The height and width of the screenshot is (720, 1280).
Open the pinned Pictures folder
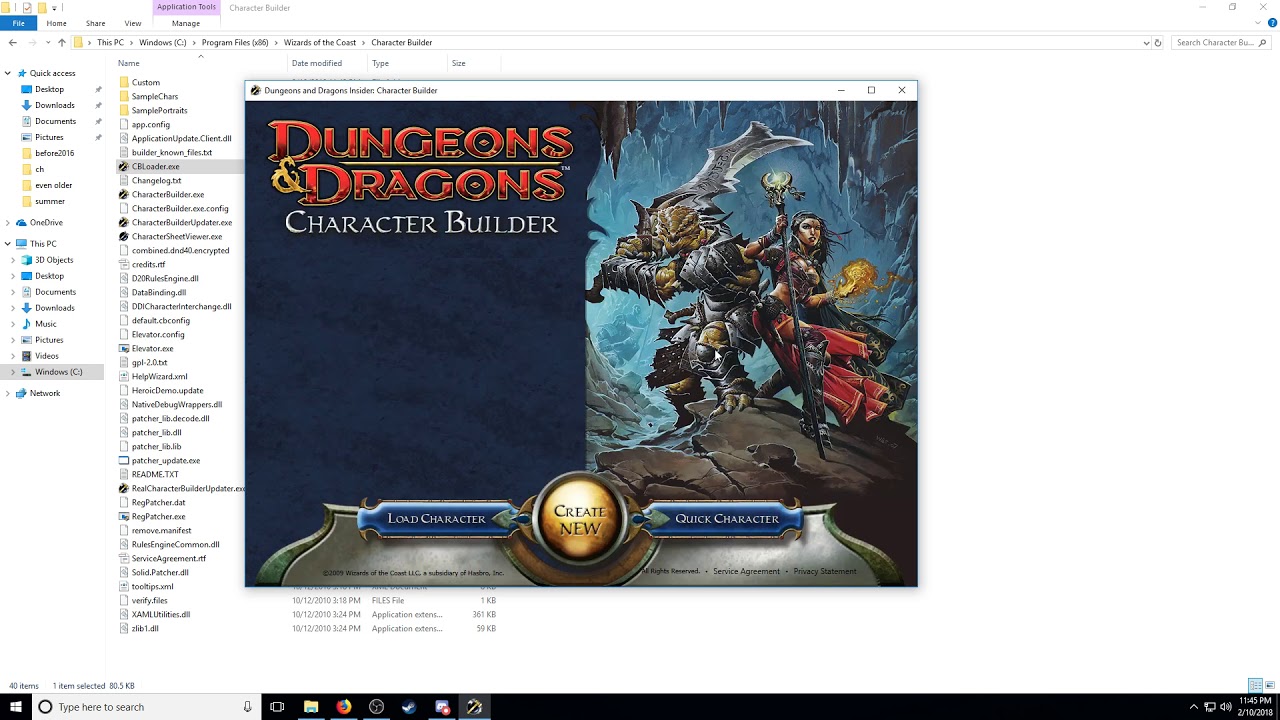[49, 137]
